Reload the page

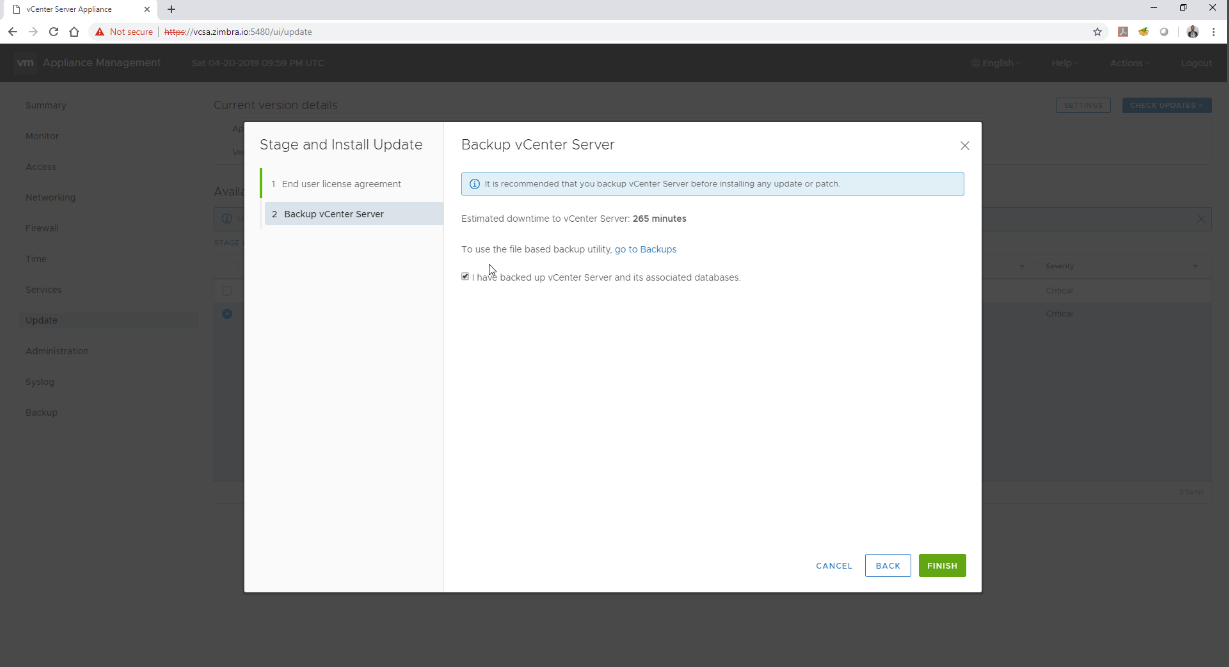coord(54,32)
